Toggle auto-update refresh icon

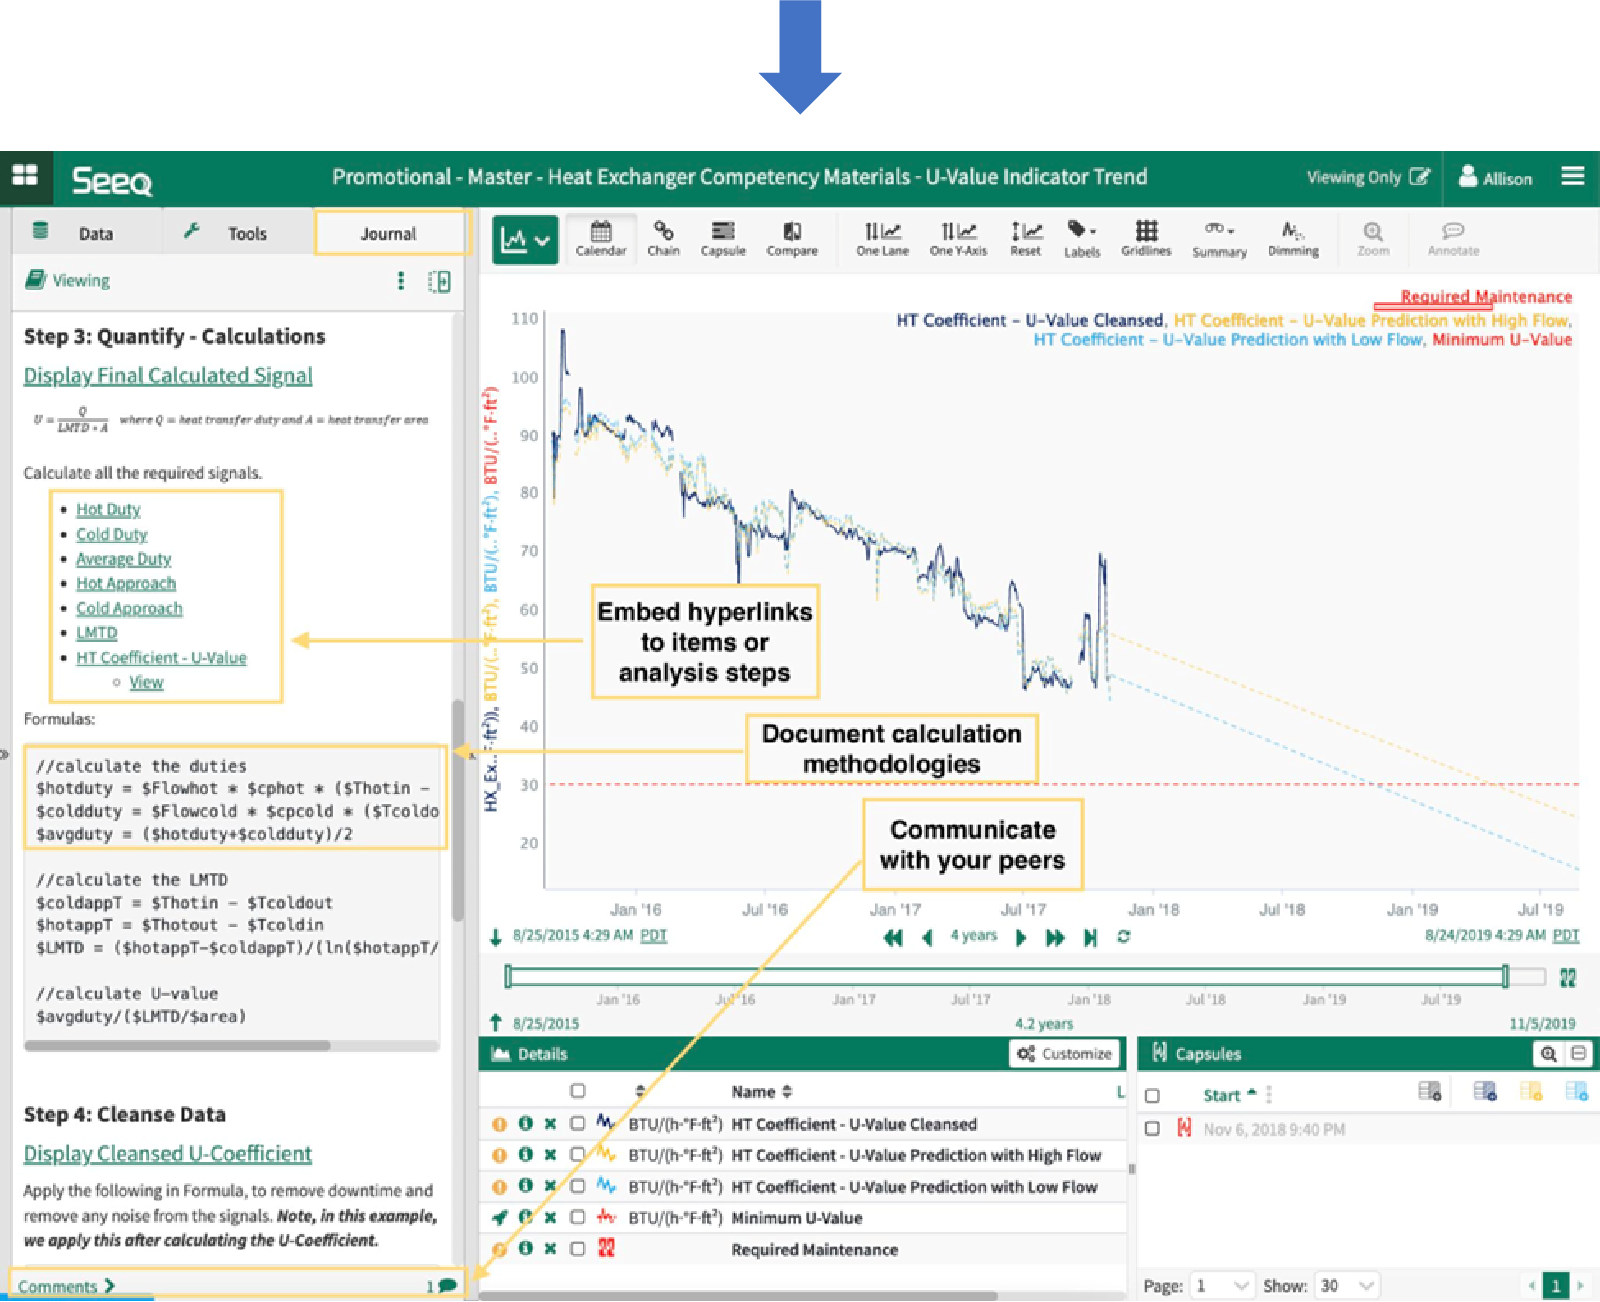coord(1124,937)
